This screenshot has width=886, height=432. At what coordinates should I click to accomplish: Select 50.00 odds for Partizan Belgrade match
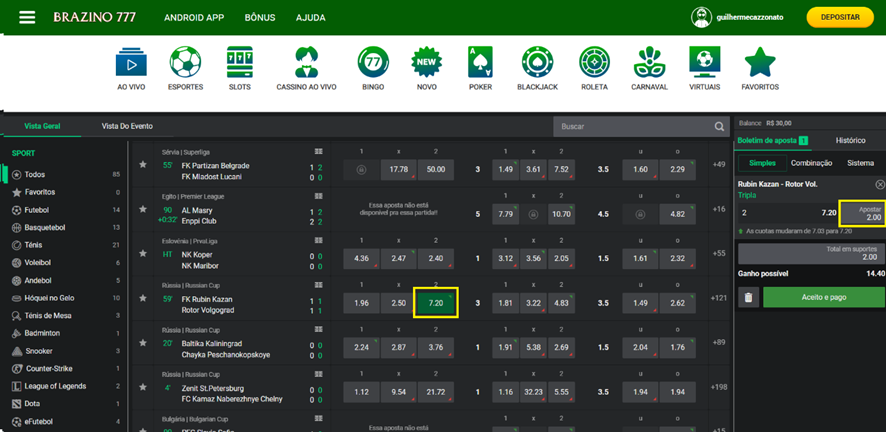[436, 169]
